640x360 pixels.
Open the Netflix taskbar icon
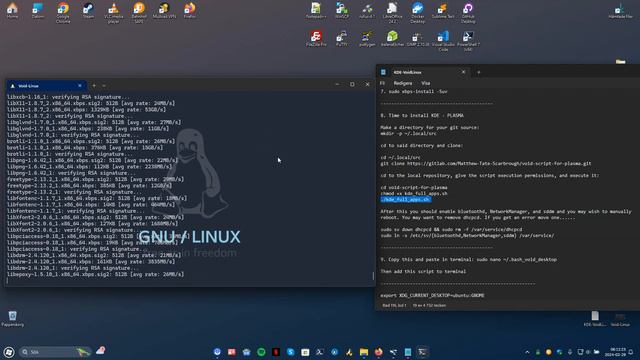276,352
